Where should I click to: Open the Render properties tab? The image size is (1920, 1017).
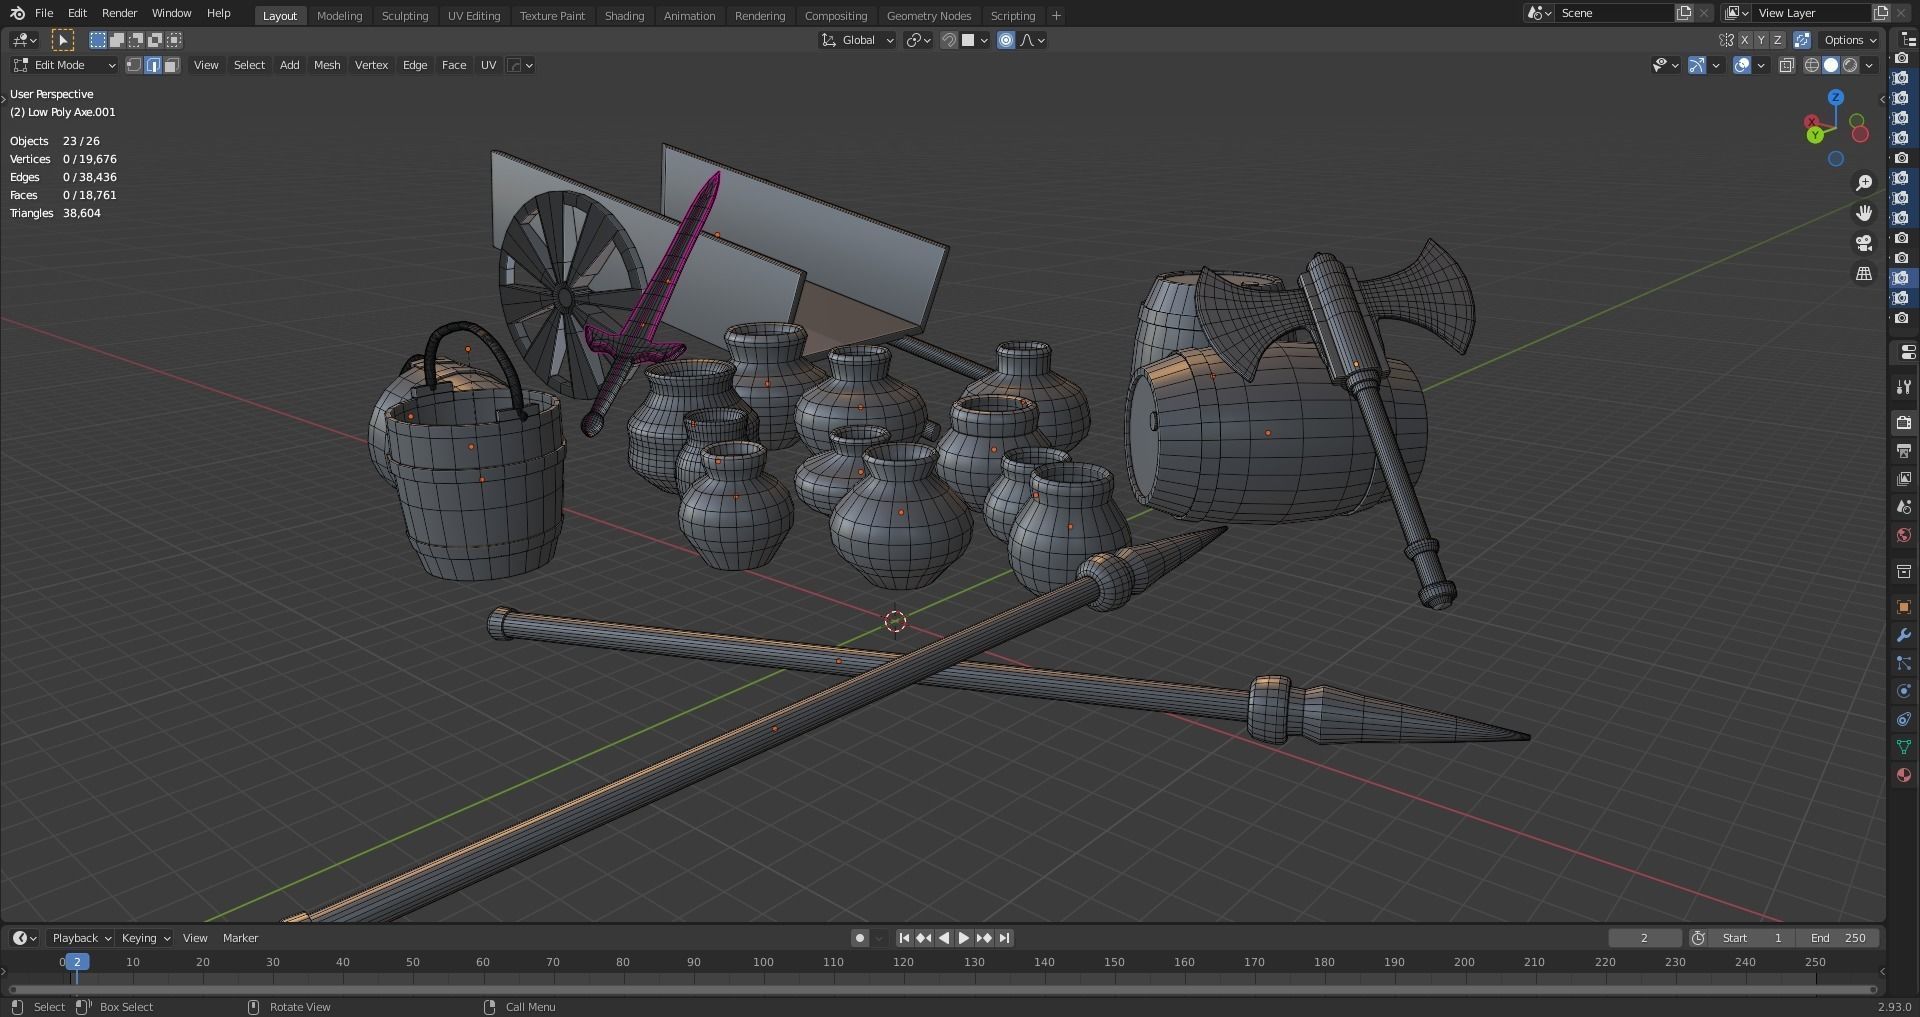coord(1903,423)
